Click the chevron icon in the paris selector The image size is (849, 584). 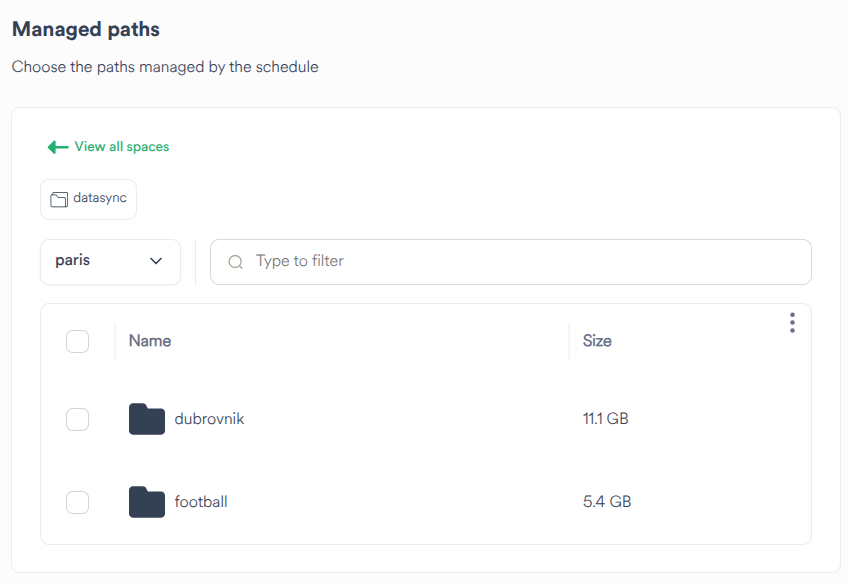click(x=156, y=261)
